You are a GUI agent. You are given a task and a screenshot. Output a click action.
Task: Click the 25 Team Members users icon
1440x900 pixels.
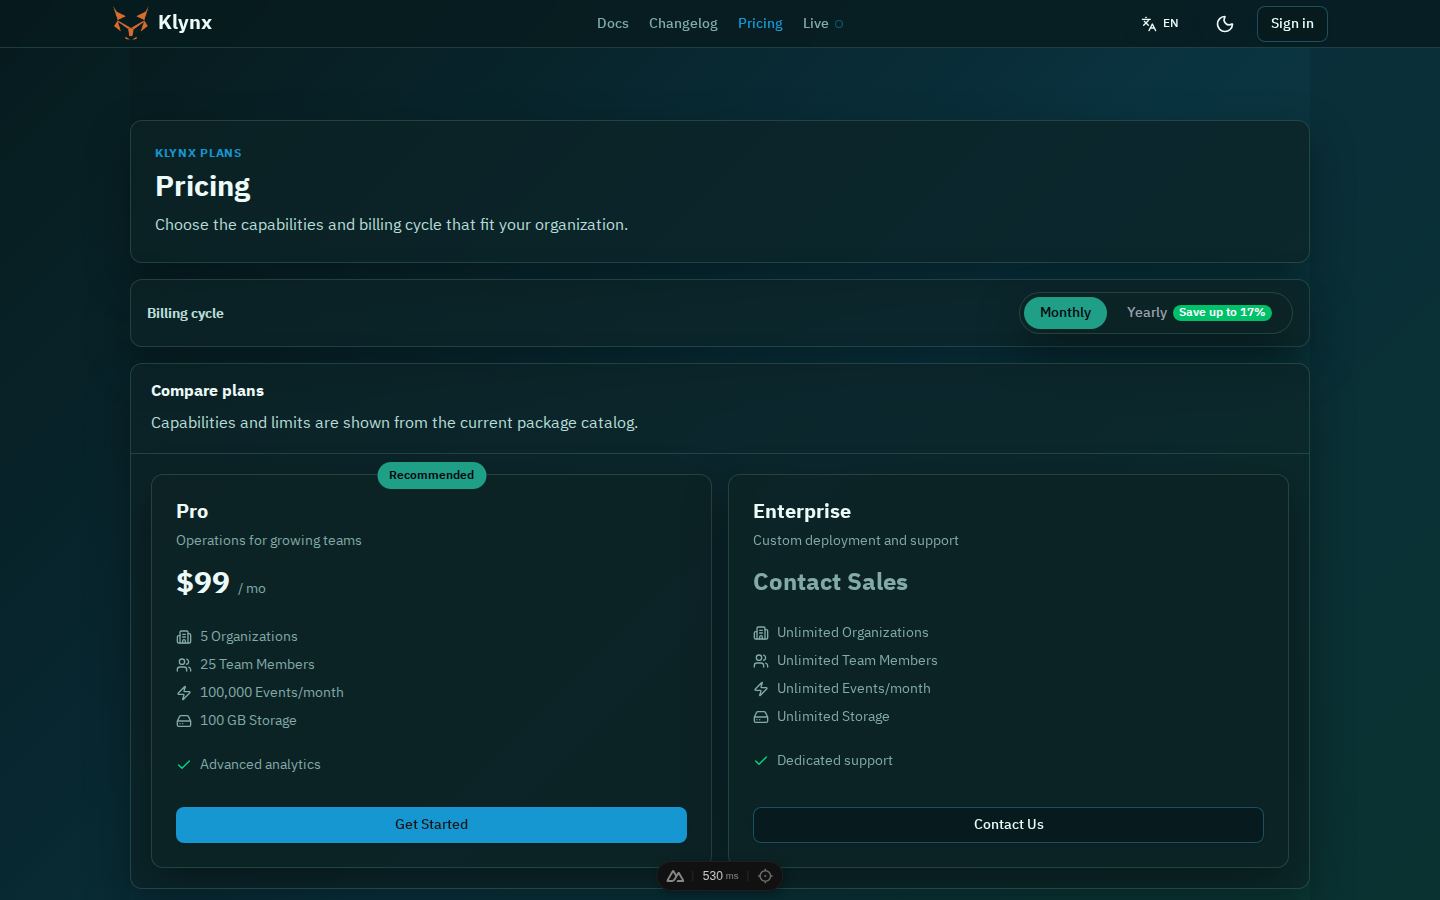[184, 665]
